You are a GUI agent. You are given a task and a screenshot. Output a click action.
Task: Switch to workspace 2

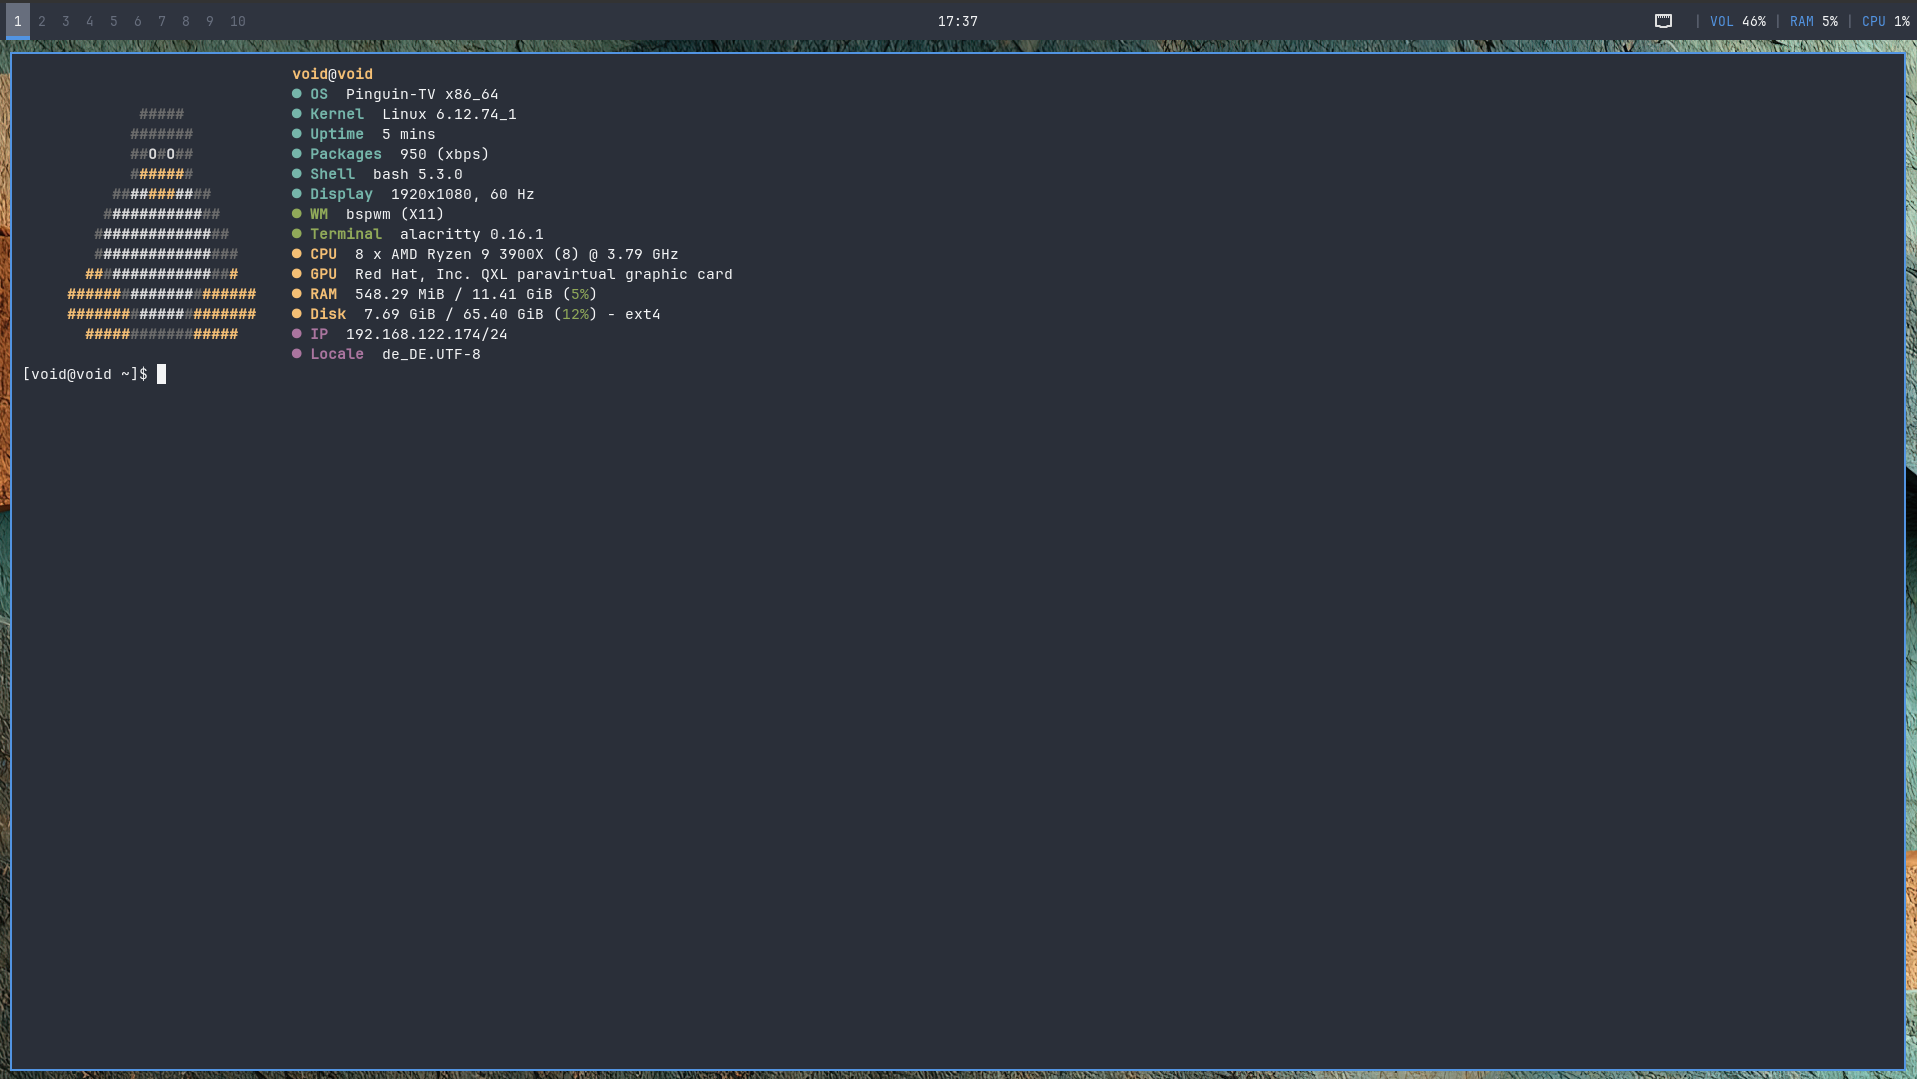[x=42, y=21]
